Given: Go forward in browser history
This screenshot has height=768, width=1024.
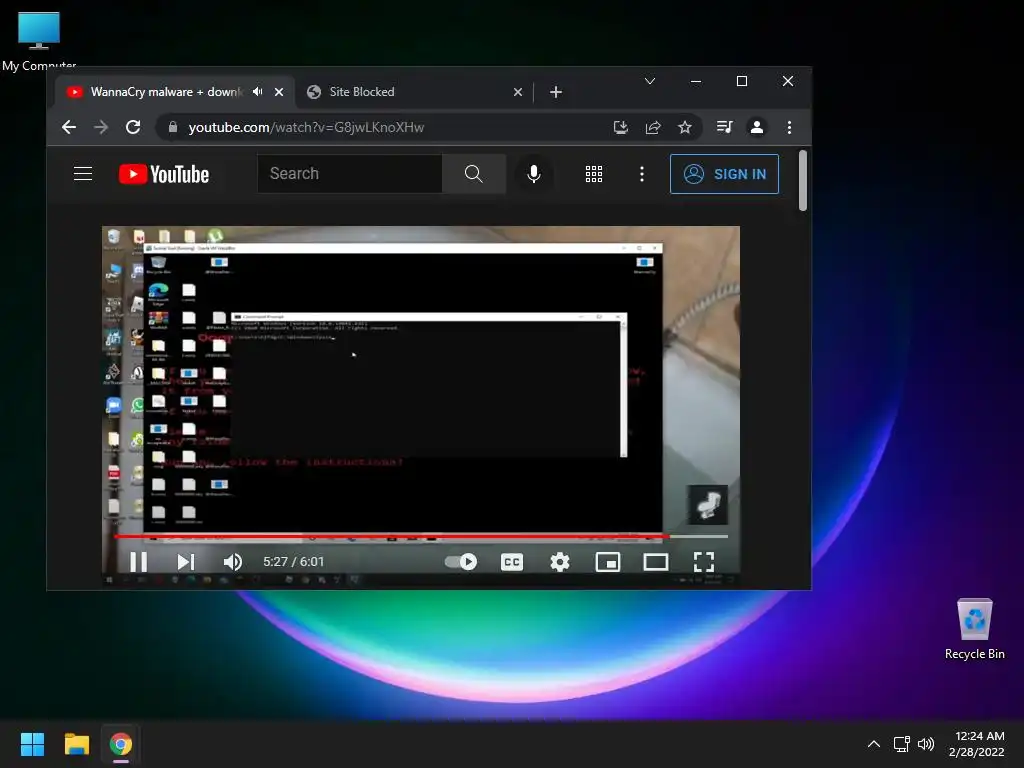Looking at the screenshot, I should tap(101, 127).
